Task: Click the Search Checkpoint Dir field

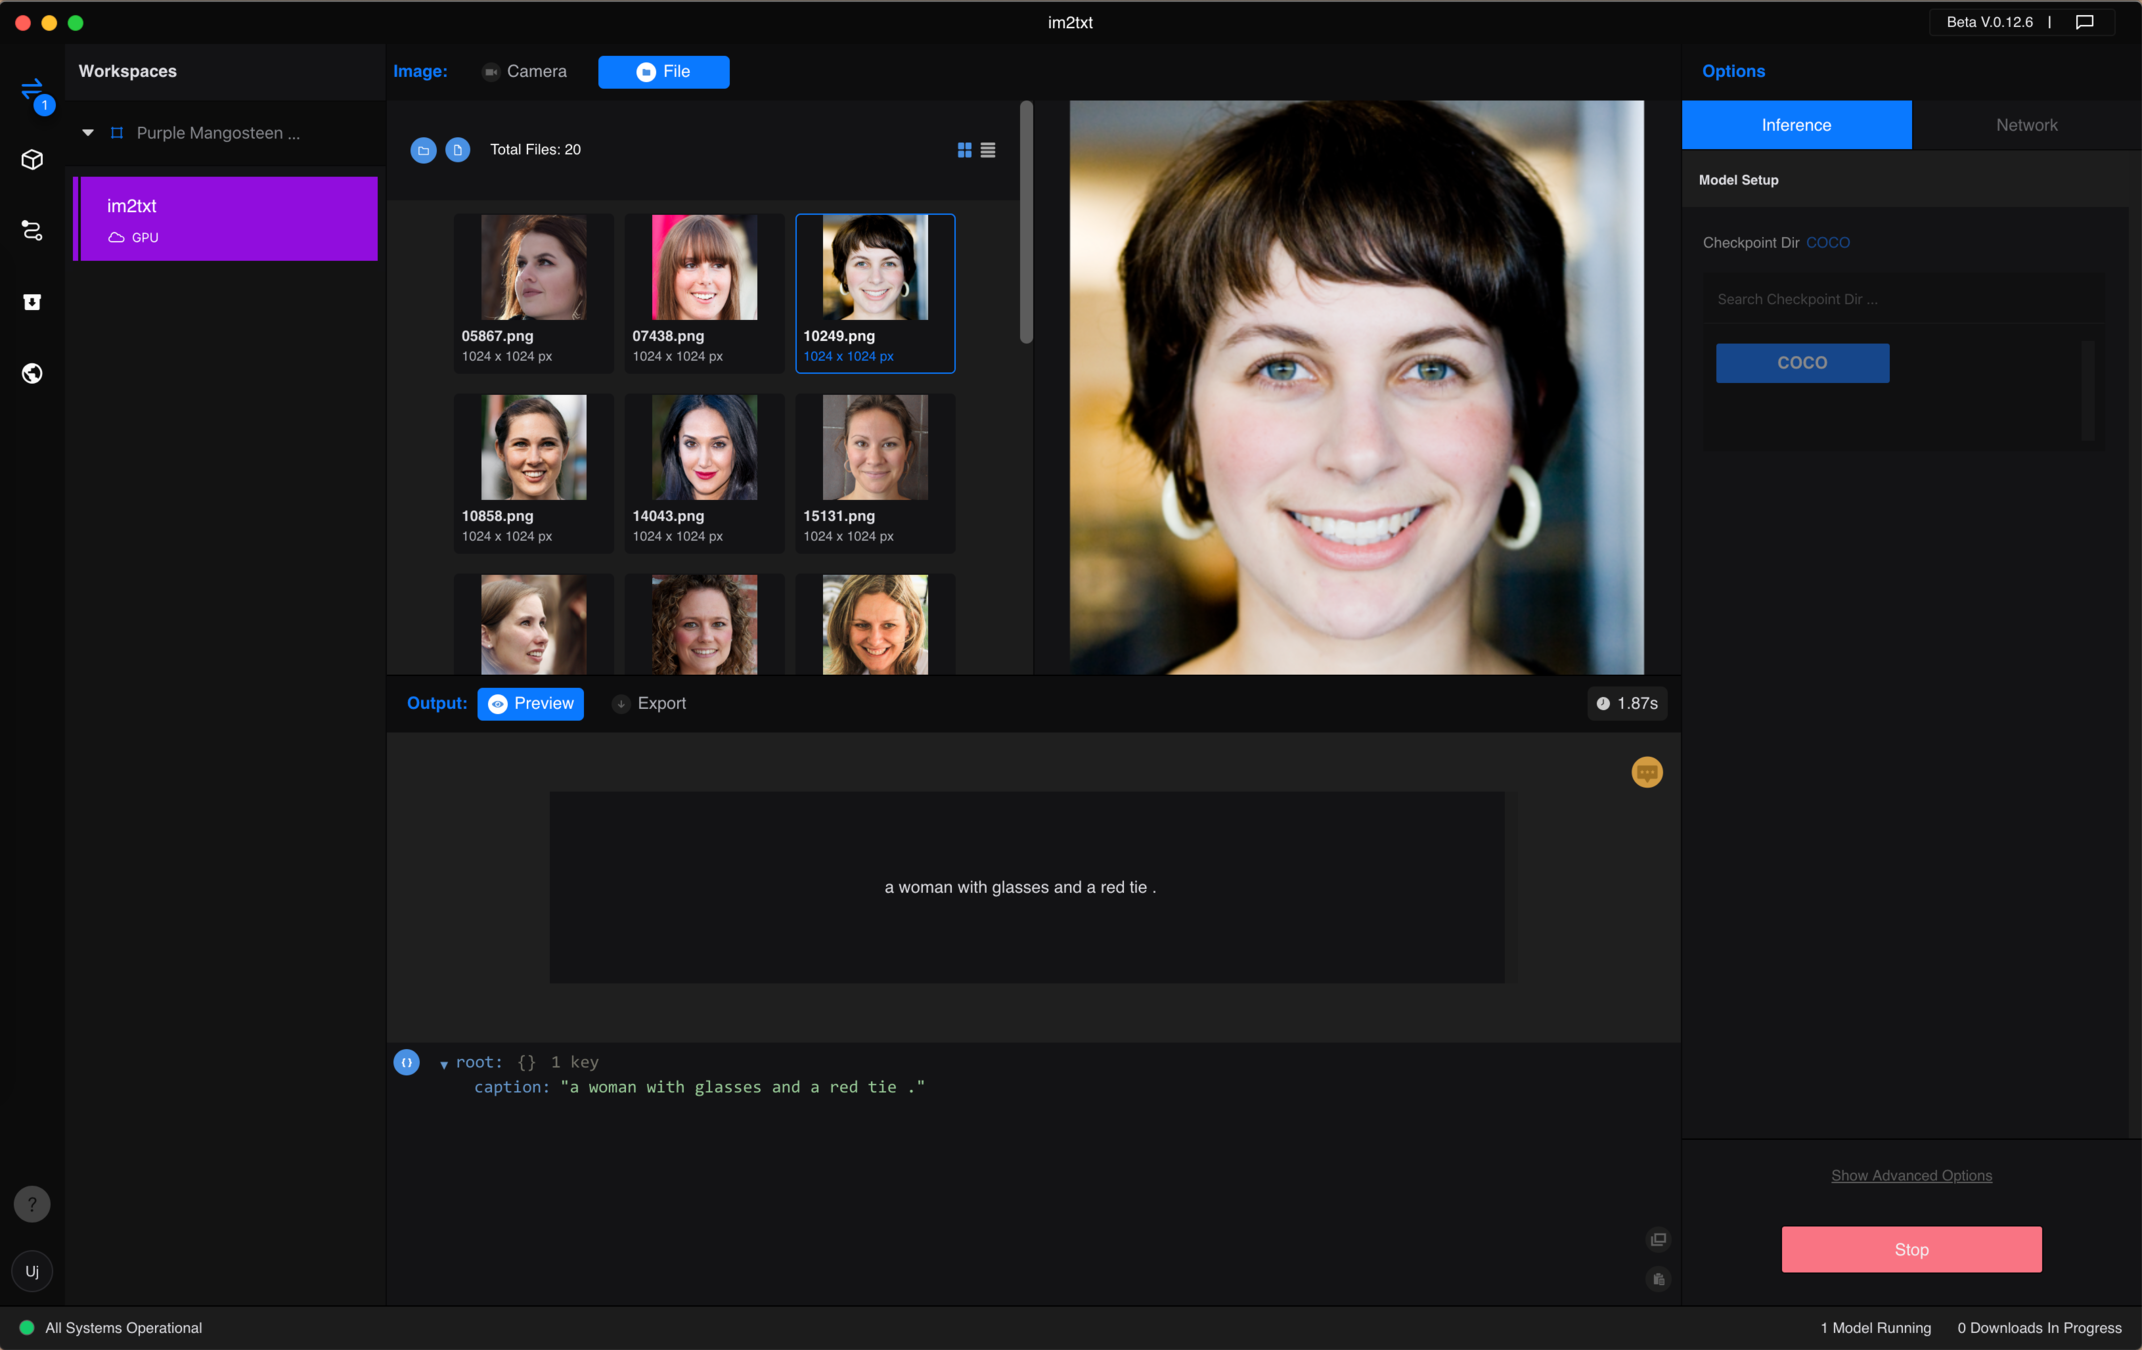Action: point(1902,299)
